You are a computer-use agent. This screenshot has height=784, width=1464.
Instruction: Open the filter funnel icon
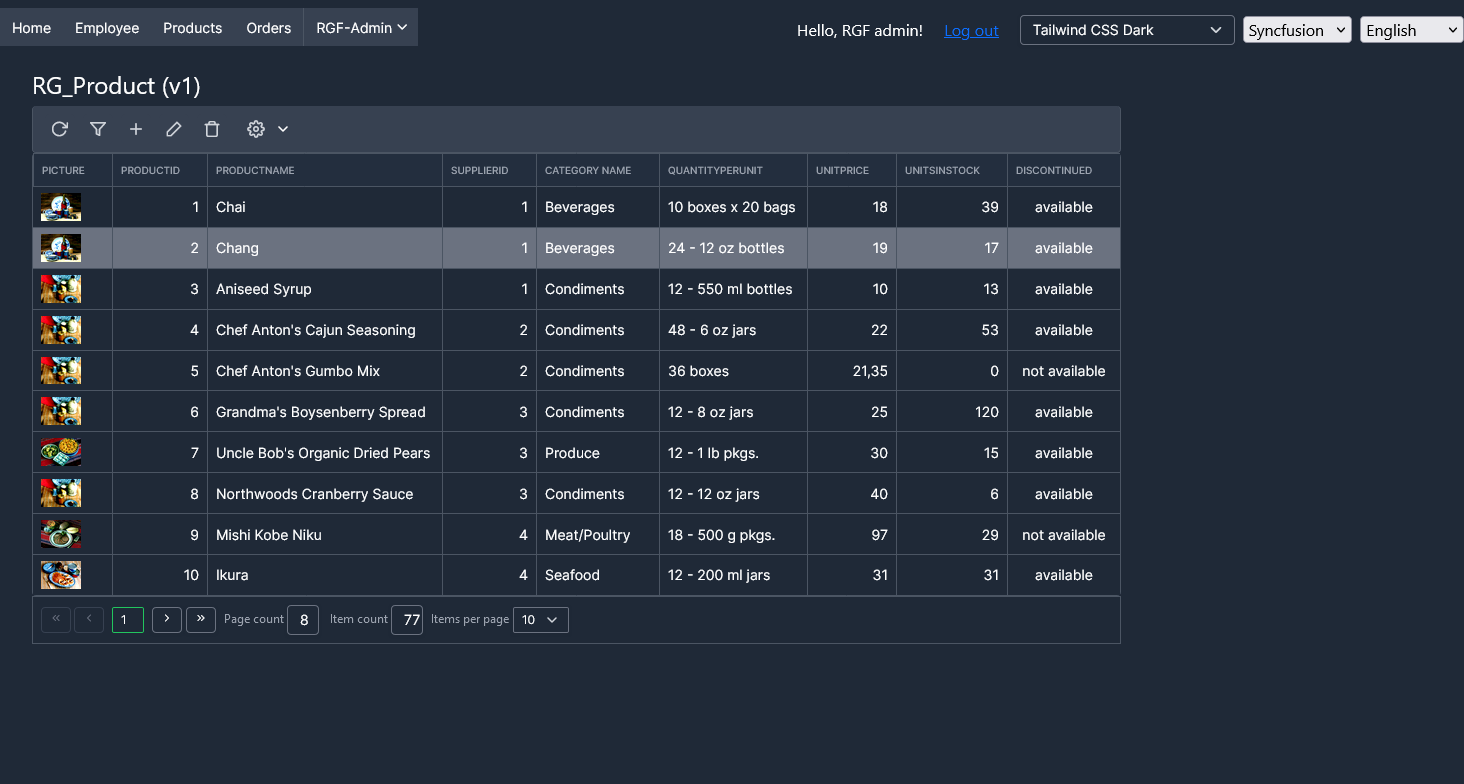[98, 129]
